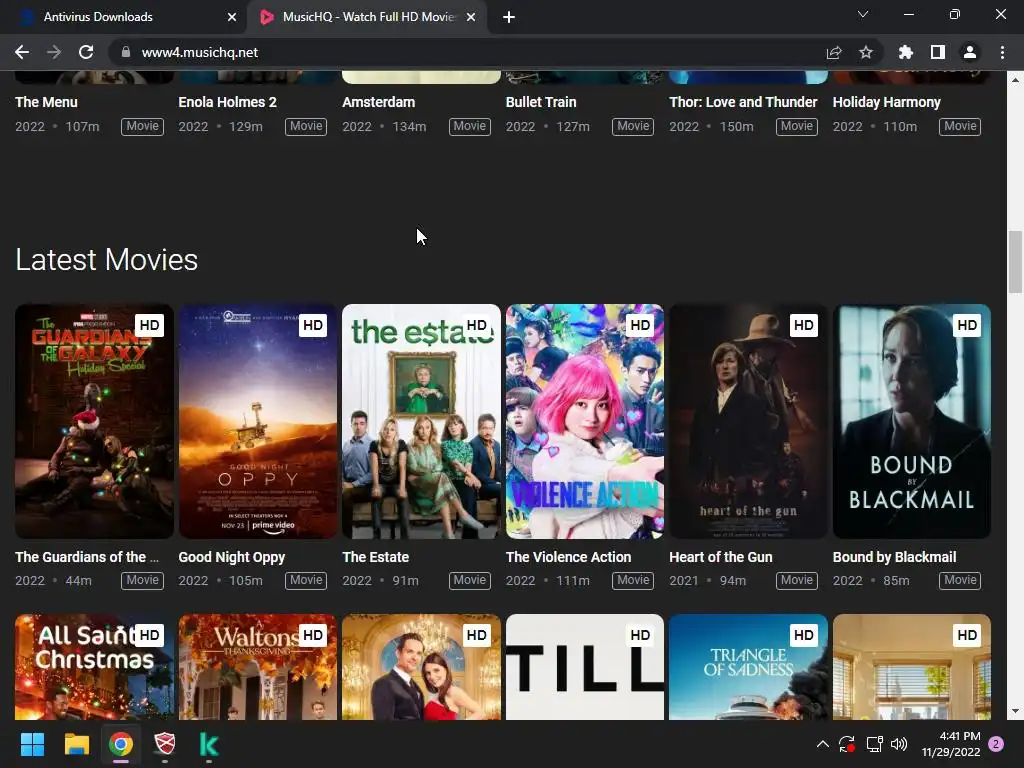The height and width of the screenshot is (768, 1024).
Task: Open the green K taskbar app
Action: click(x=208, y=744)
